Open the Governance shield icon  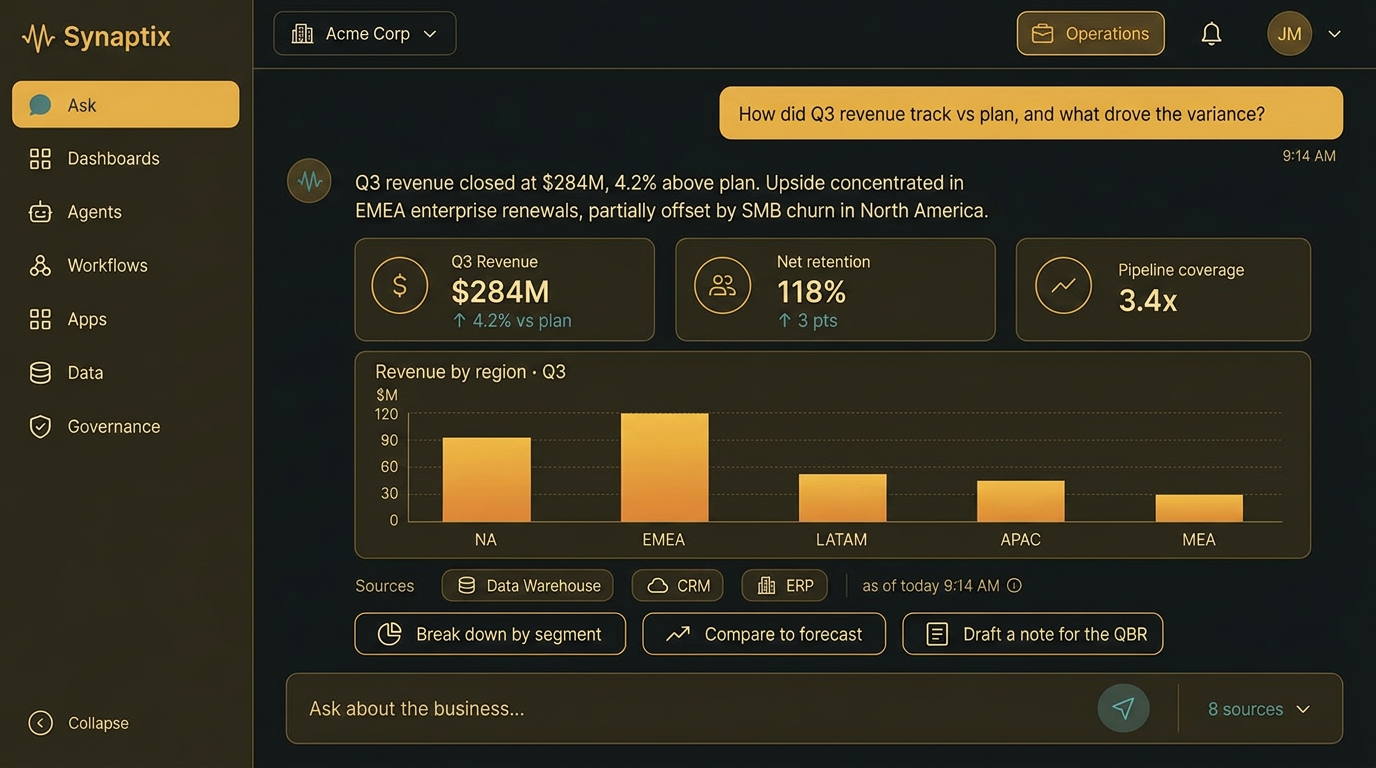point(40,426)
